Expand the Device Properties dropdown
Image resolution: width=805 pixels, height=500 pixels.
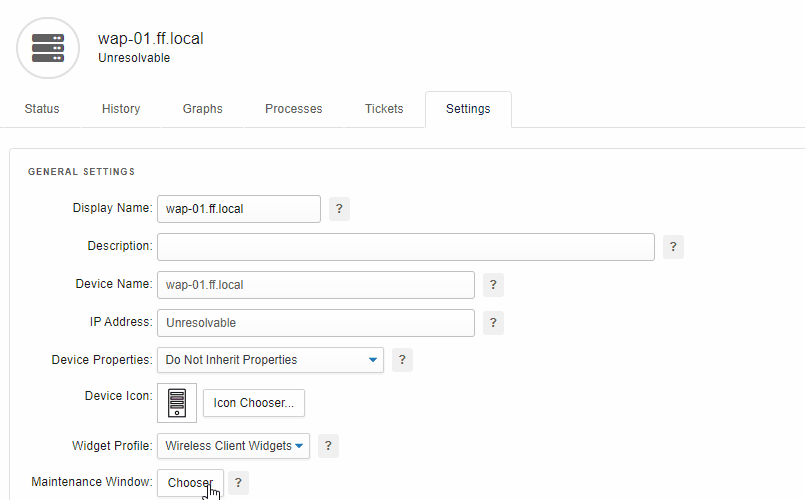click(270, 360)
